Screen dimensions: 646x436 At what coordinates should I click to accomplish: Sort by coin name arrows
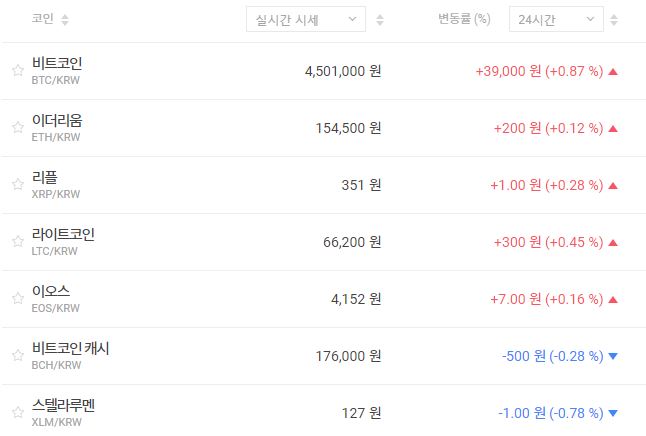click(x=65, y=20)
